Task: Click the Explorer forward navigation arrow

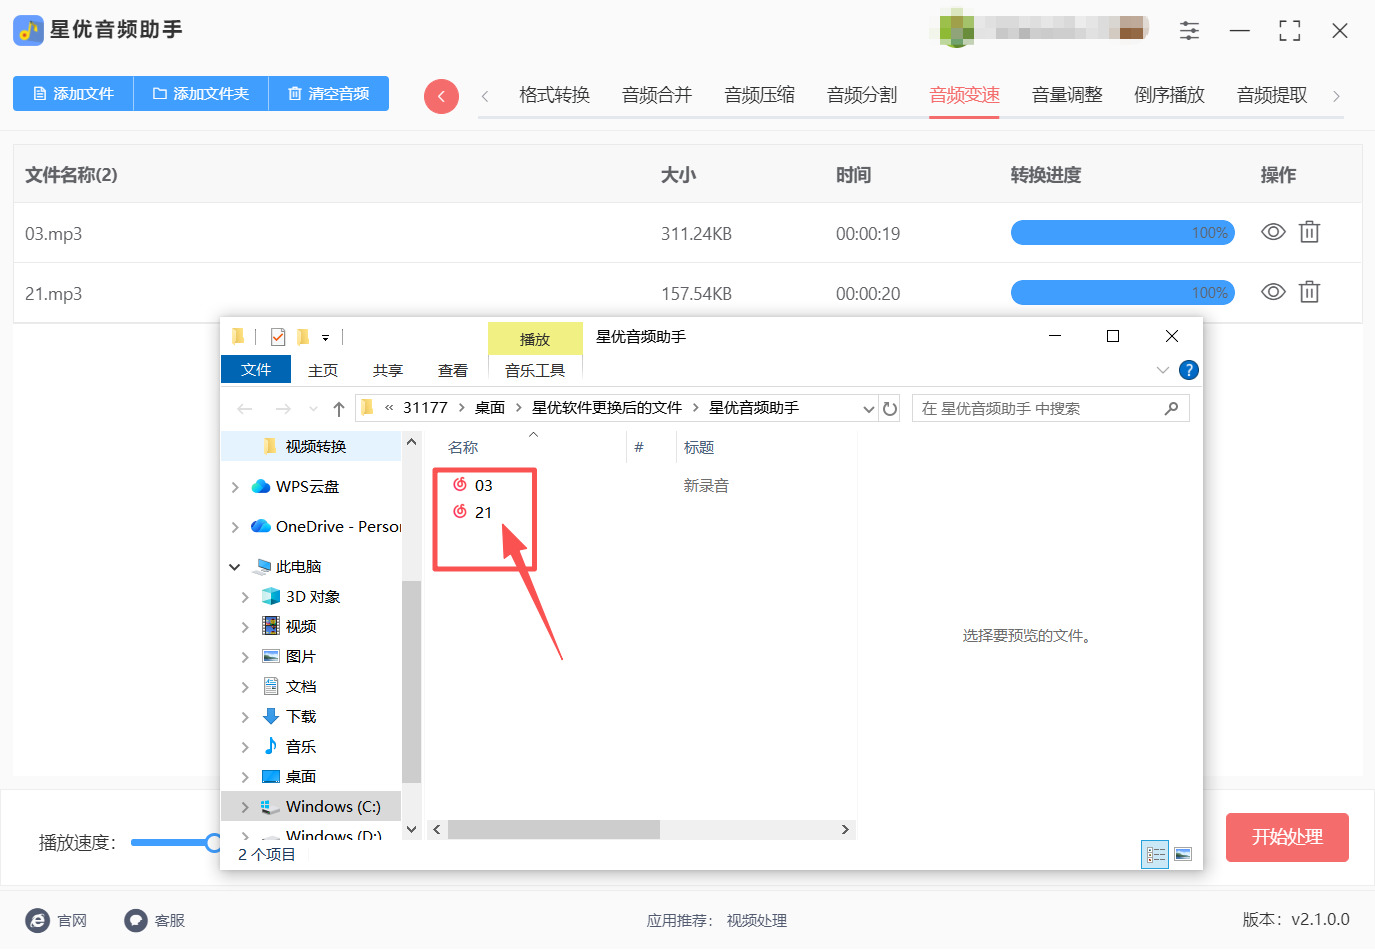Action: [x=283, y=408]
